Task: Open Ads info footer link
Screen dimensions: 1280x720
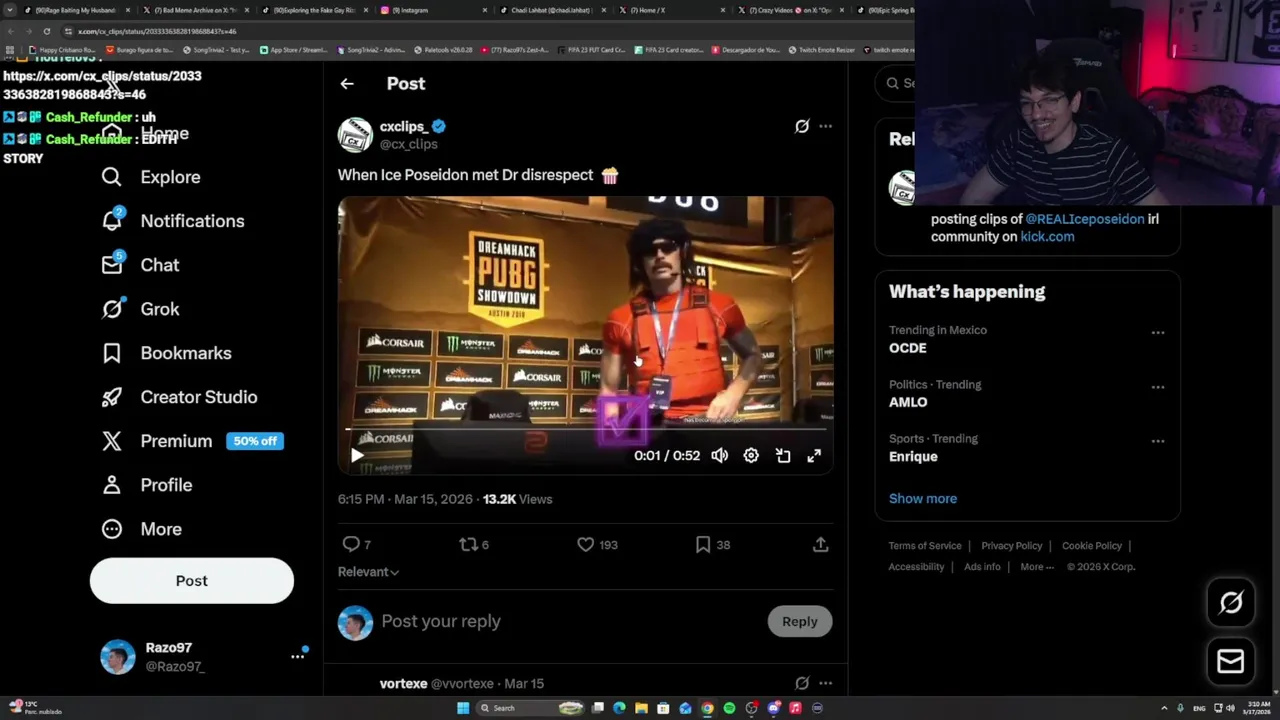Action: point(982,567)
